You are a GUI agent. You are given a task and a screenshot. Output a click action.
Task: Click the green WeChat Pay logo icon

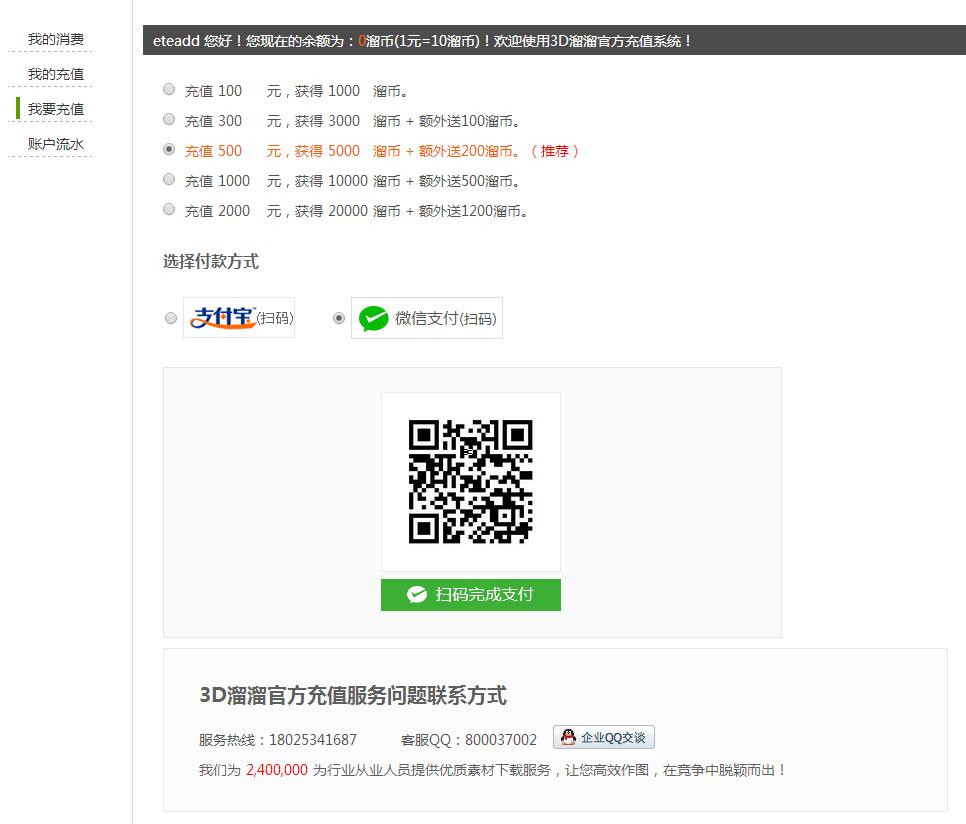[x=373, y=318]
